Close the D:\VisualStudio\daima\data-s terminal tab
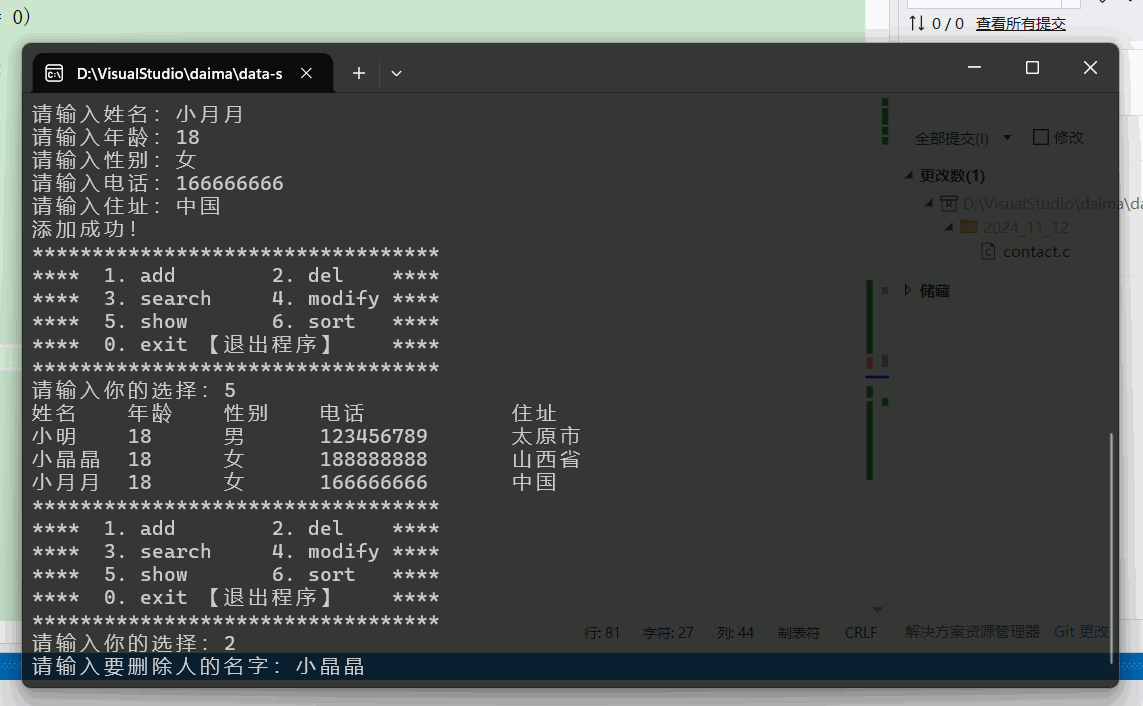 306,74
